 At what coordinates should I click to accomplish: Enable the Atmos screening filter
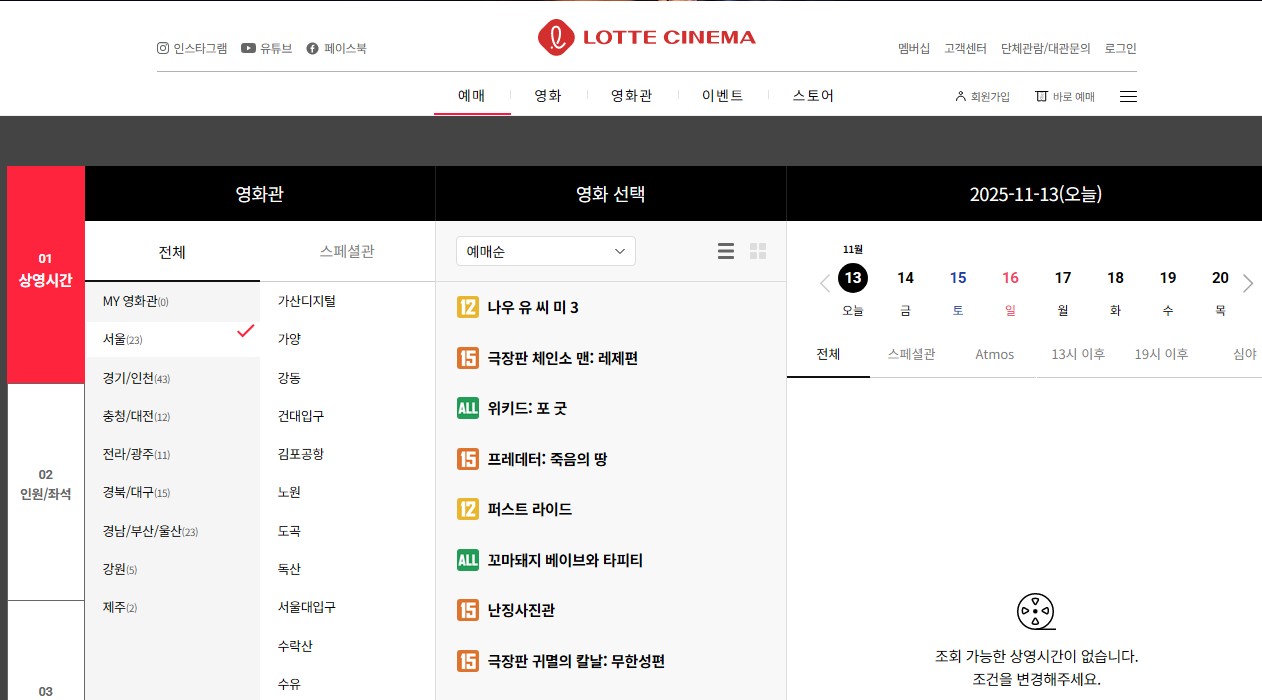point(994,354)
